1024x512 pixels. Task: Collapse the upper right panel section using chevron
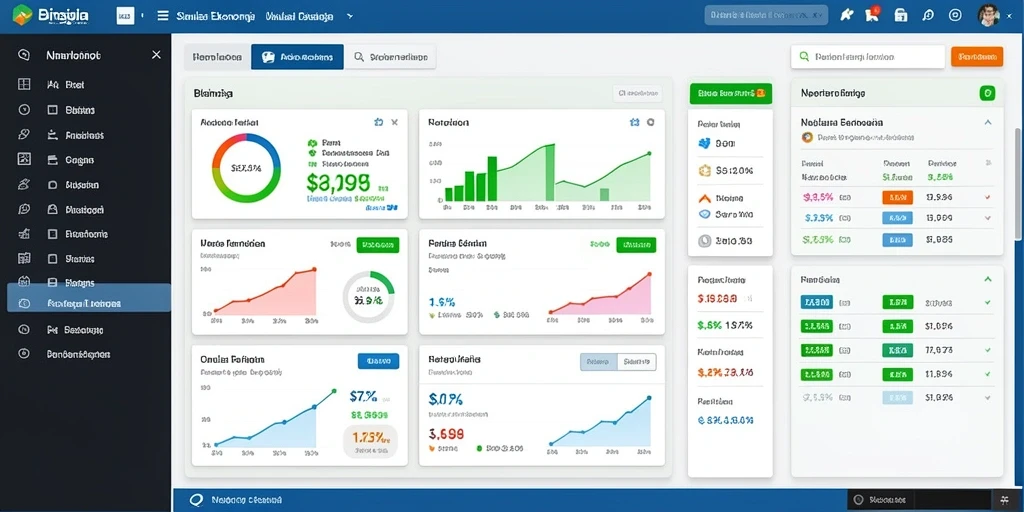tap(987, 122)
